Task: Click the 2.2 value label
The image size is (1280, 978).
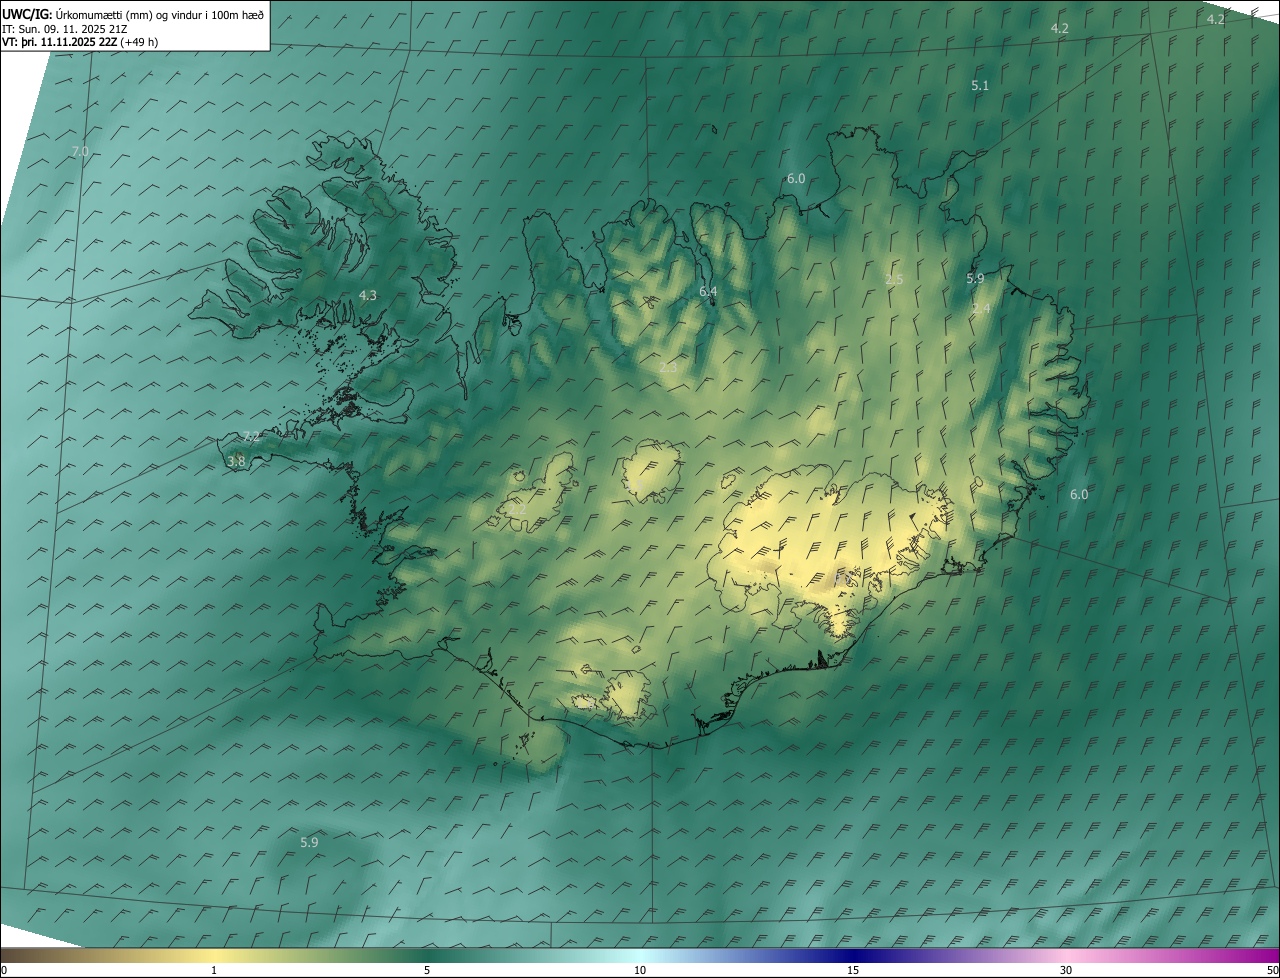Action: coord(517,509)
